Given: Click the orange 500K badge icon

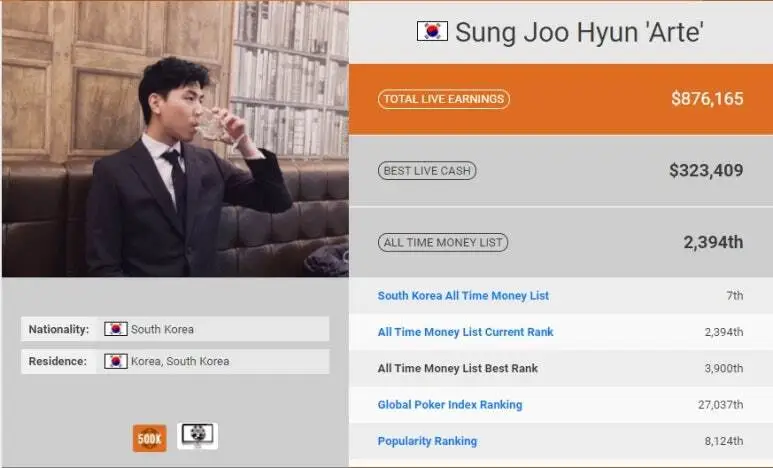Looking at the screenshot, I should (149, 438).
